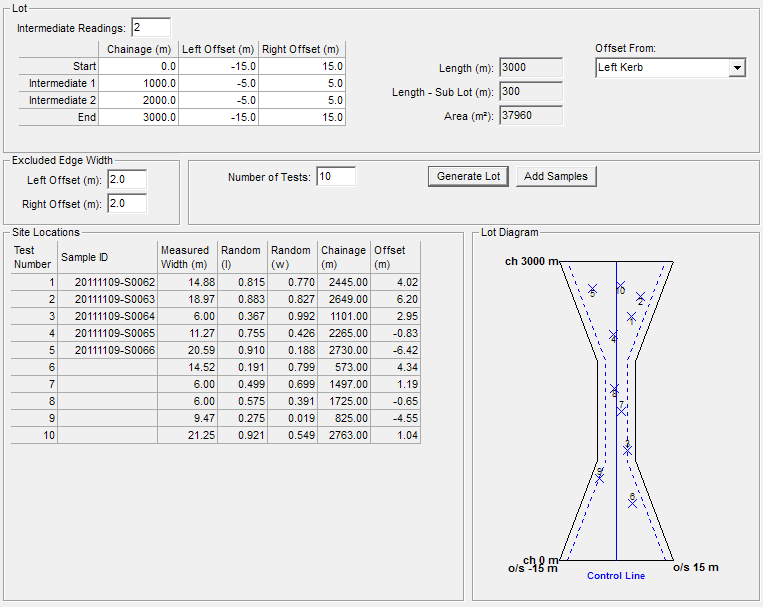Select the Start row Chainage cell
763x607 pixels.
[139, 66]
